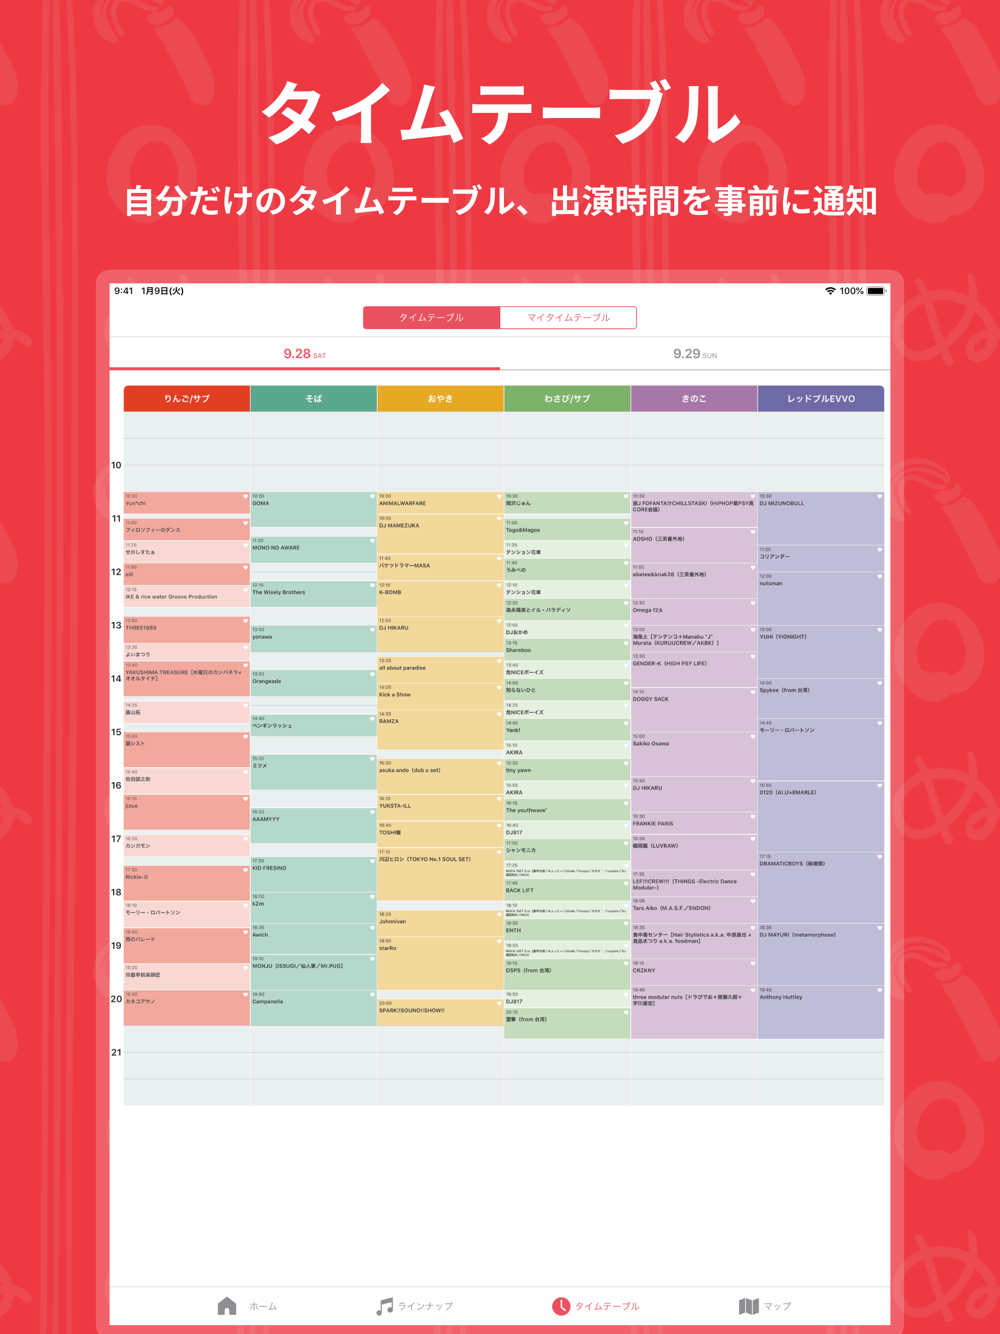The width and height of the screenshot is (1000, 1334).
Task: Switch to マイタイムテーブル segment
Action: [x=568, y=318]
